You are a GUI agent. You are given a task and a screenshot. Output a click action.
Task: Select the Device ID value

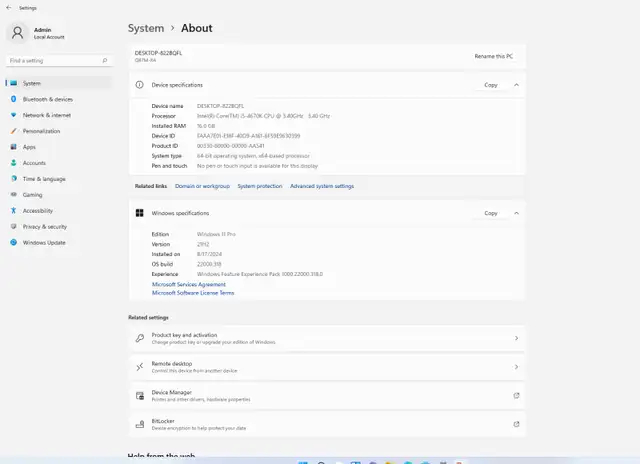249,136
